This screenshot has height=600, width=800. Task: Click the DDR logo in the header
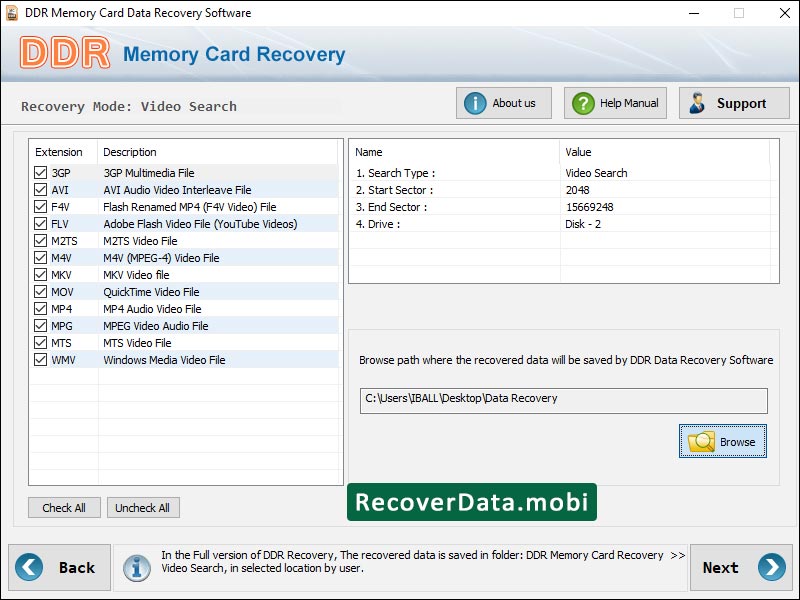[68, 52]
